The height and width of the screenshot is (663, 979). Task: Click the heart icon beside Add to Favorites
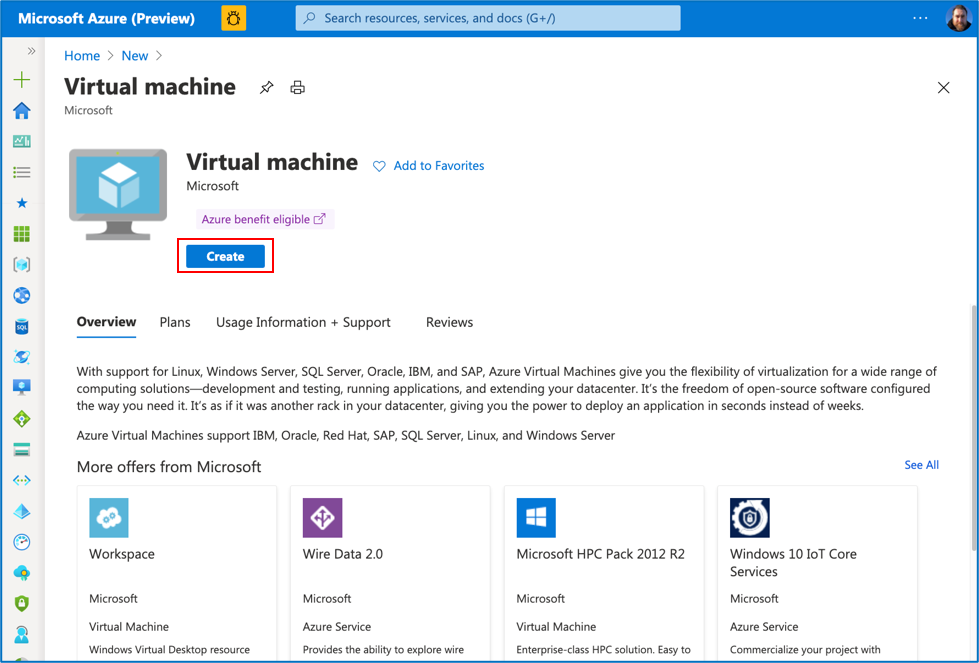pyautogui.click(x=379, y=166)
